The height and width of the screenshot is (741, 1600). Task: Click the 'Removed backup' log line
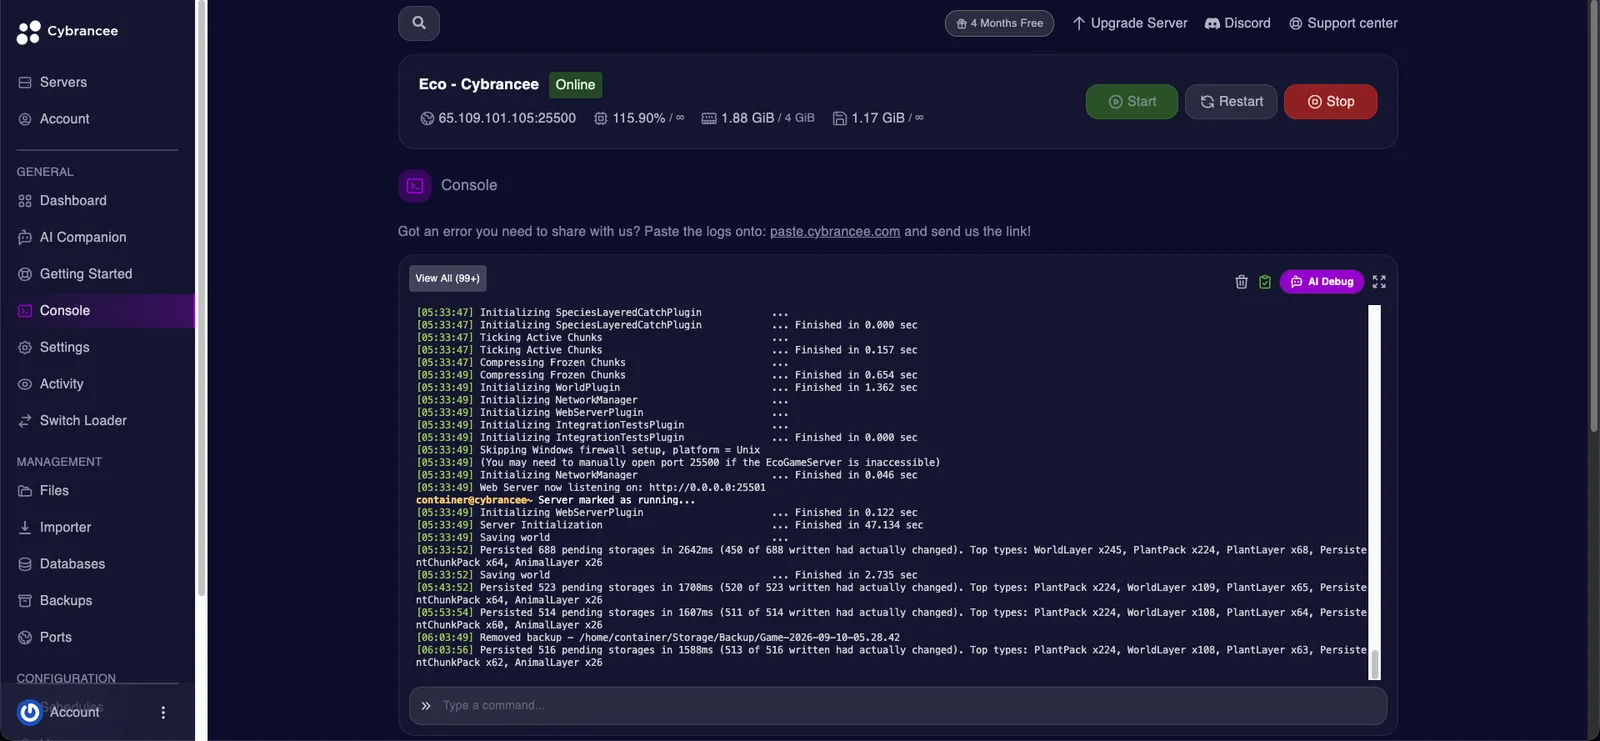pos(658,638)
